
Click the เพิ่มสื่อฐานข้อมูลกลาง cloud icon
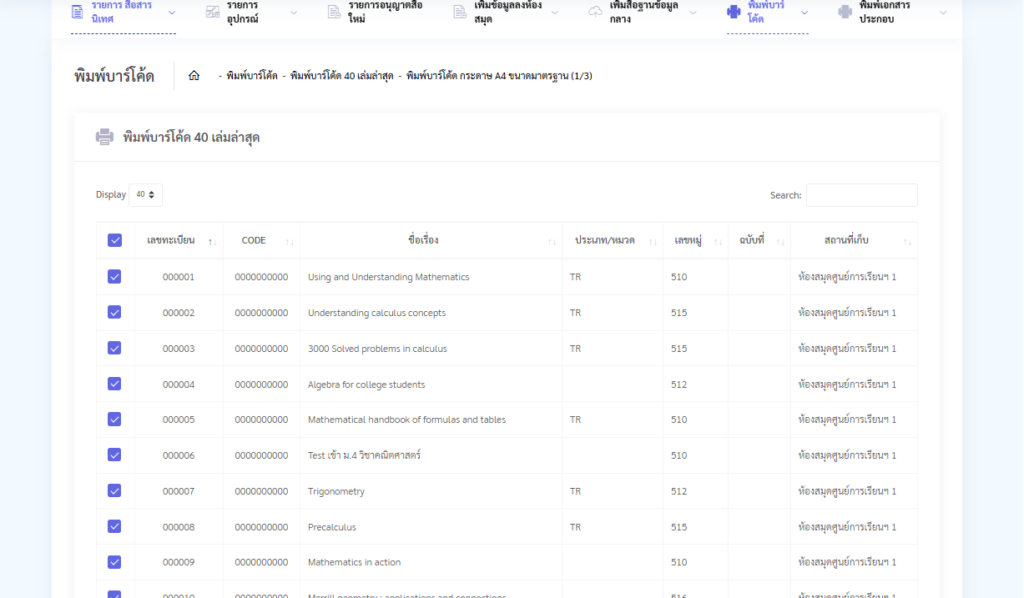[595, 12]
